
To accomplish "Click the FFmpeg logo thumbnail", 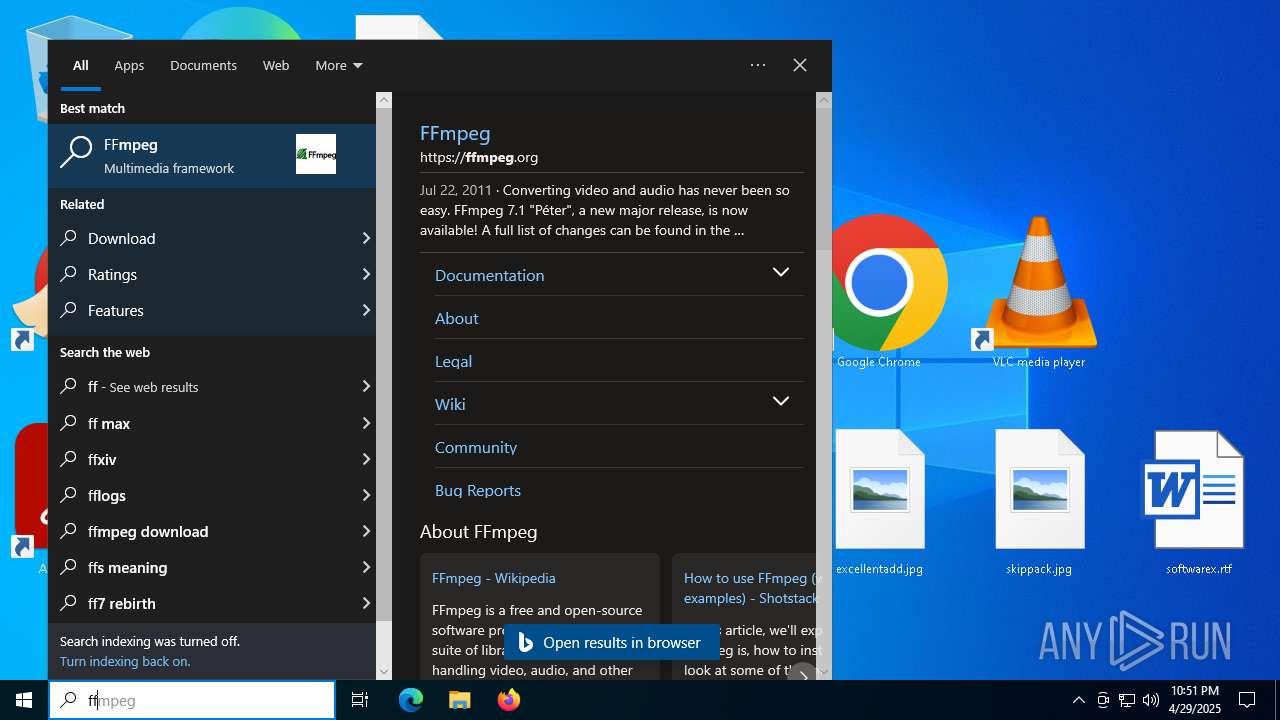I will click(x=316, y=154).
